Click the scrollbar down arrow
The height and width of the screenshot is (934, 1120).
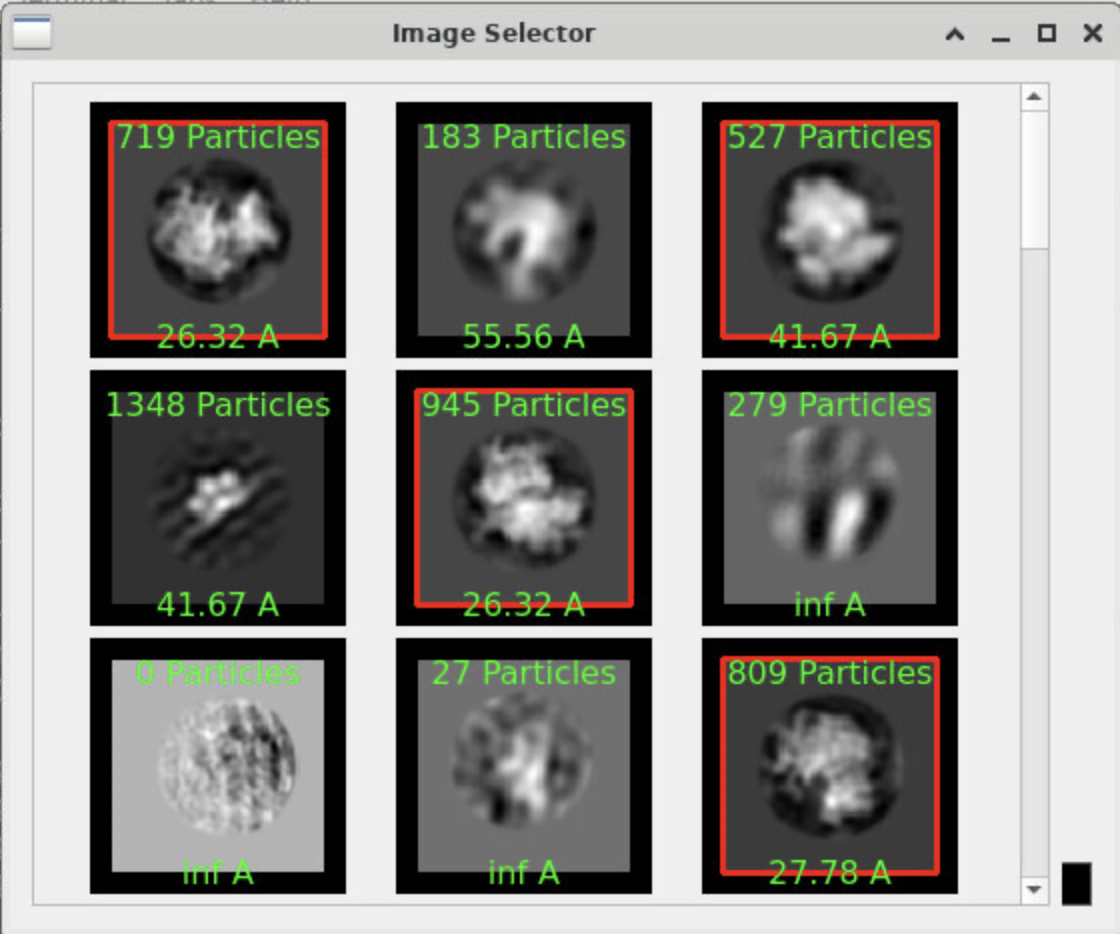(x=1034, y=889)
